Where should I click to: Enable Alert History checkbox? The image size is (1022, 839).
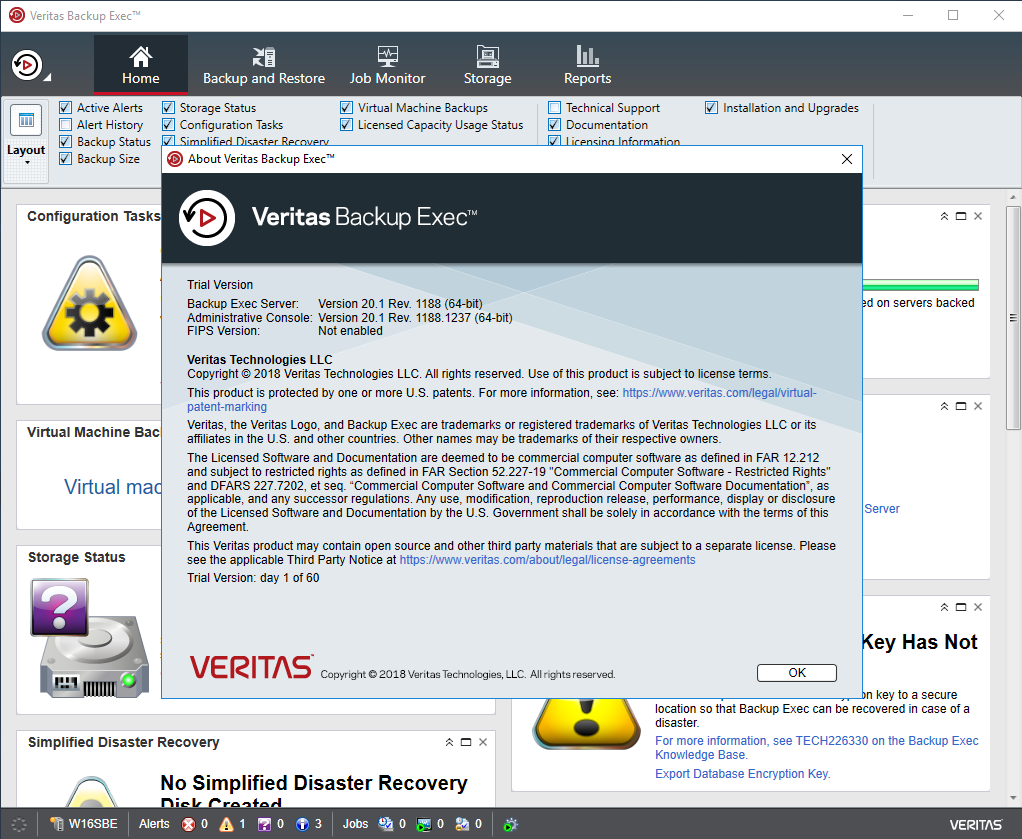[x=65, y=125]
